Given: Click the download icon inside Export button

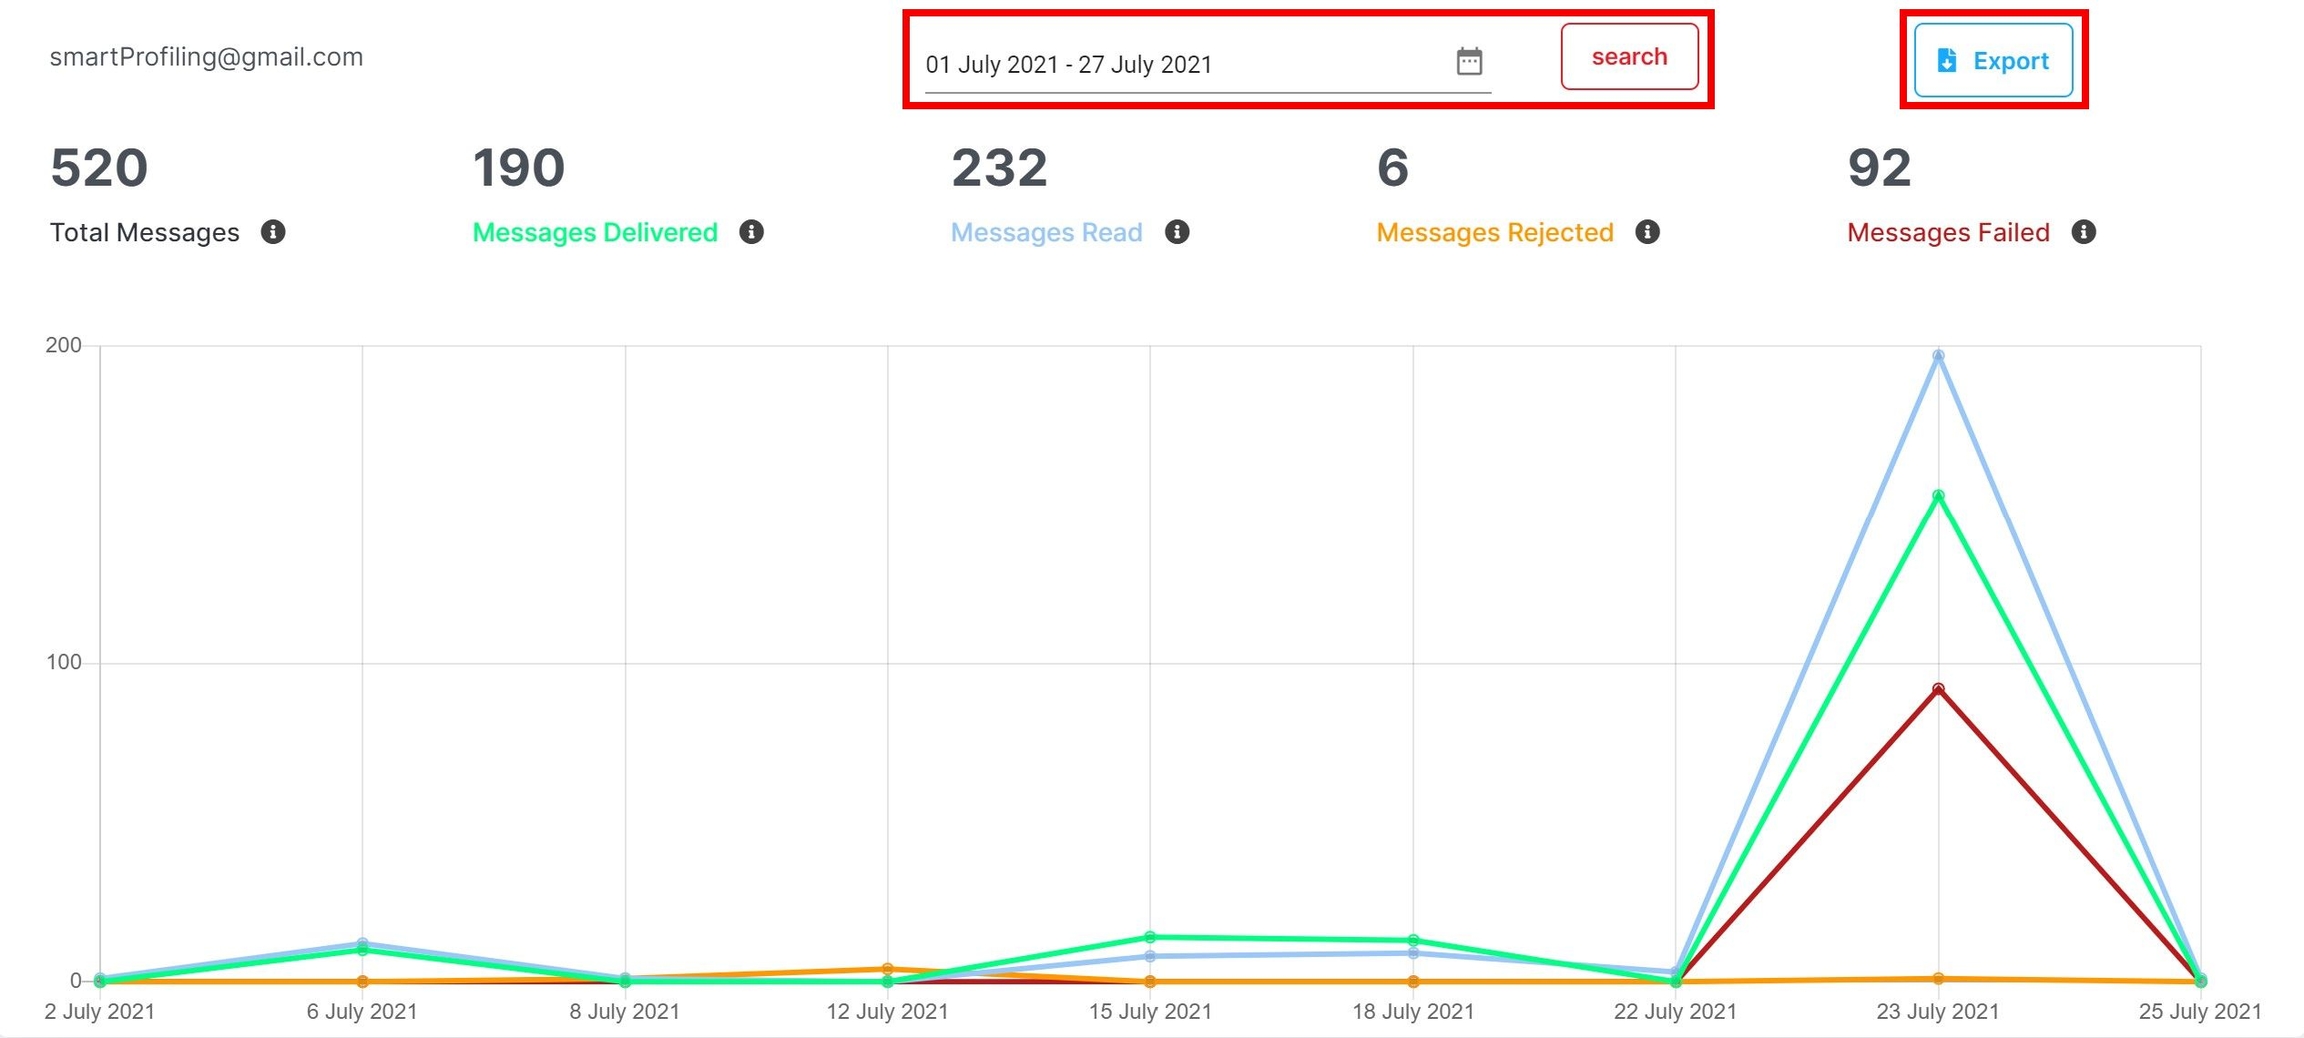Looking at the screenshot, I should (1946, 61).
